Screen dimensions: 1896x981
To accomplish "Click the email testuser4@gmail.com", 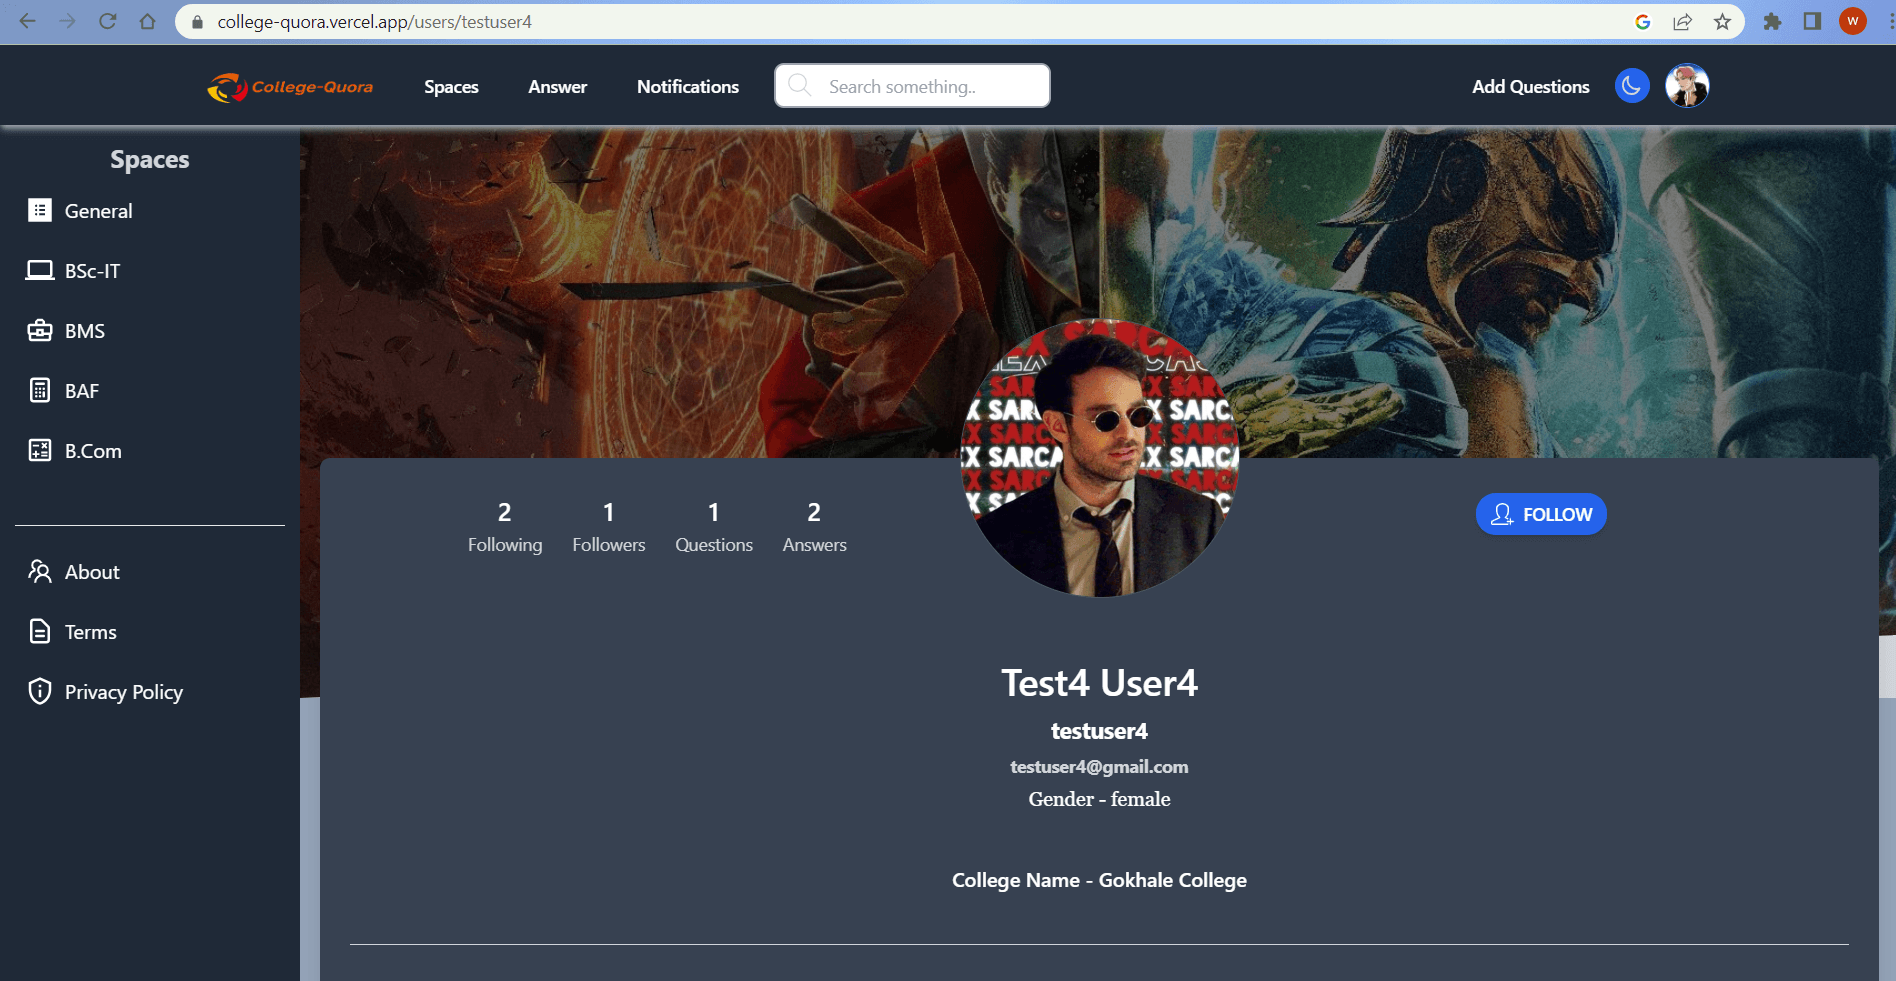I will 1099,767.
